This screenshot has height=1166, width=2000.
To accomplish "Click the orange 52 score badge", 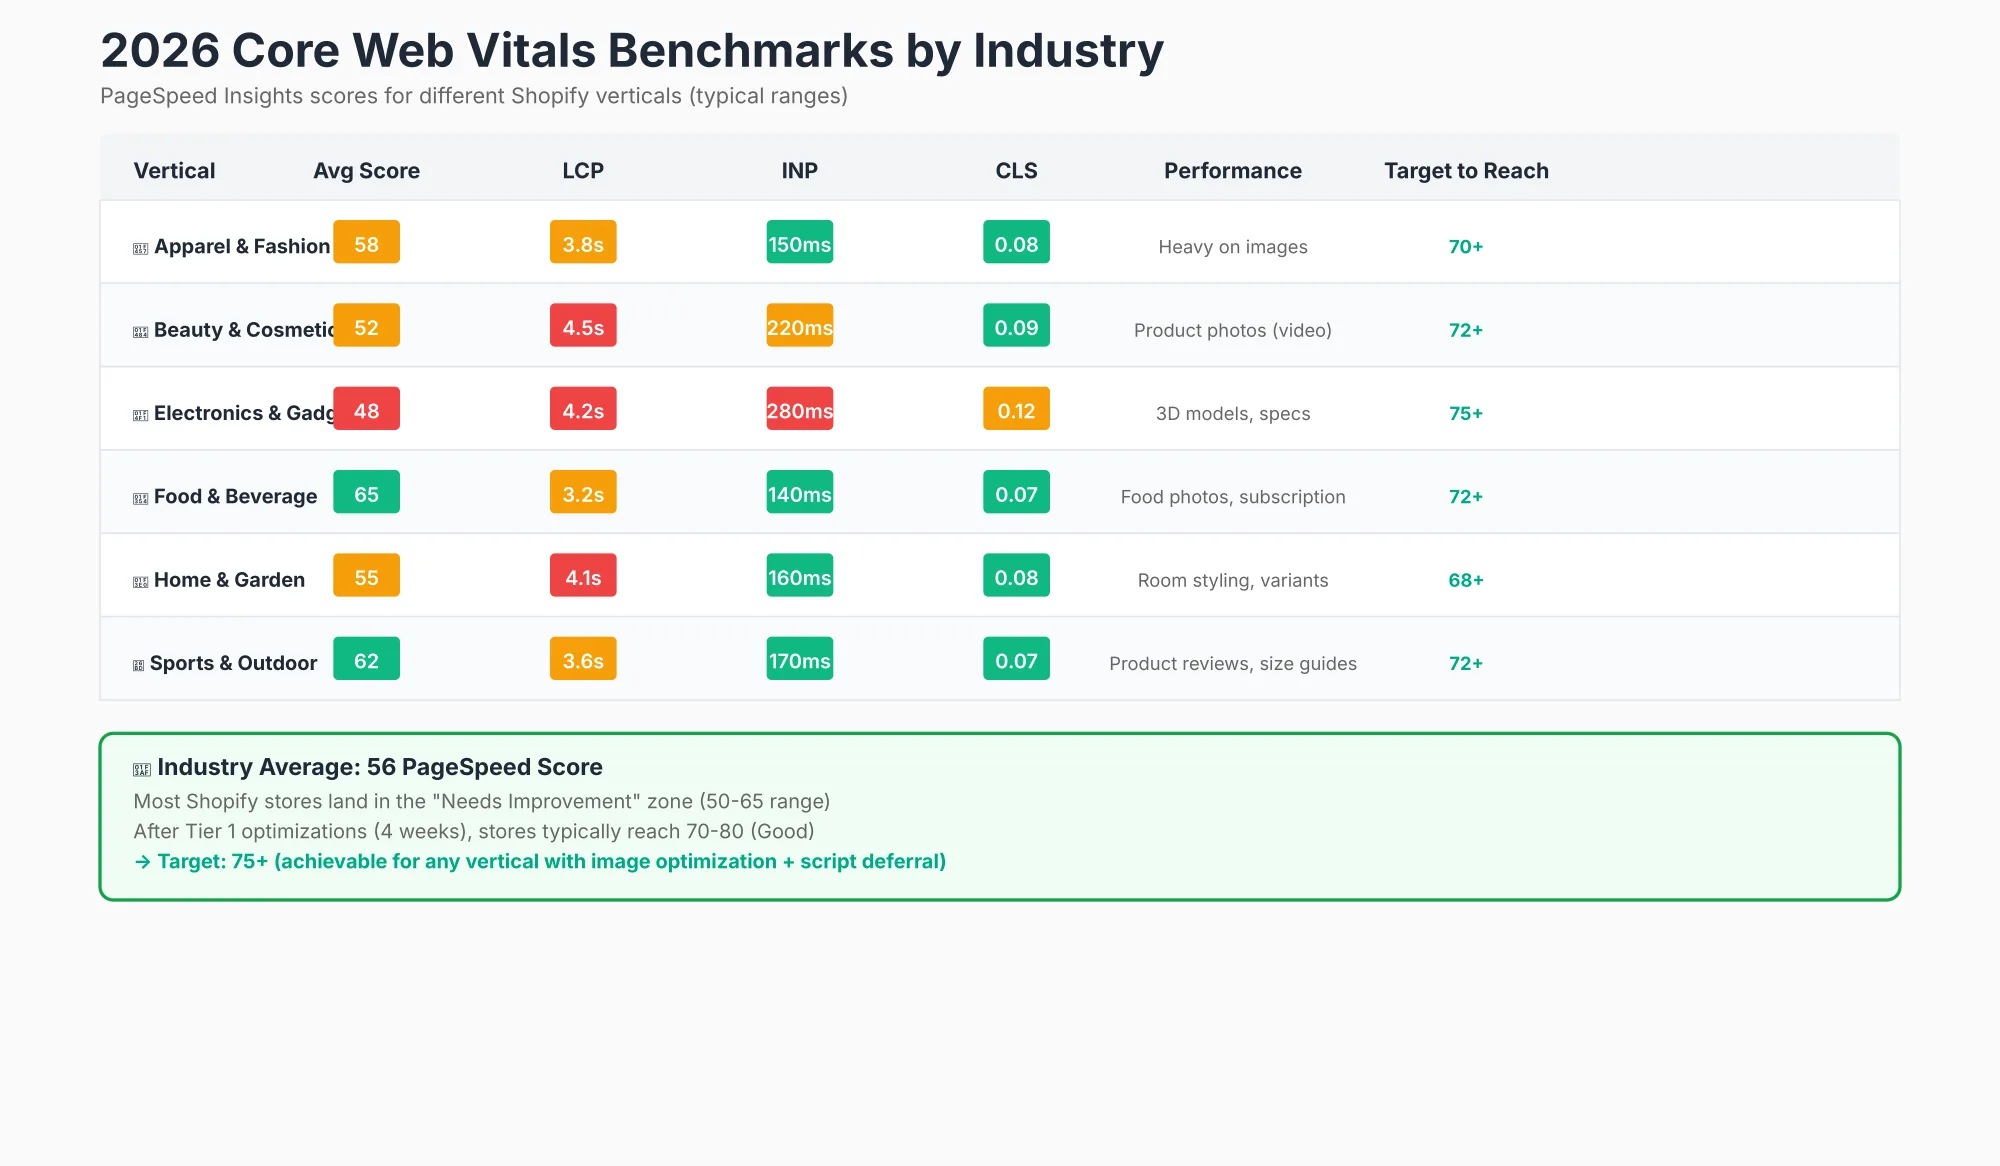I will coord(366,325).
